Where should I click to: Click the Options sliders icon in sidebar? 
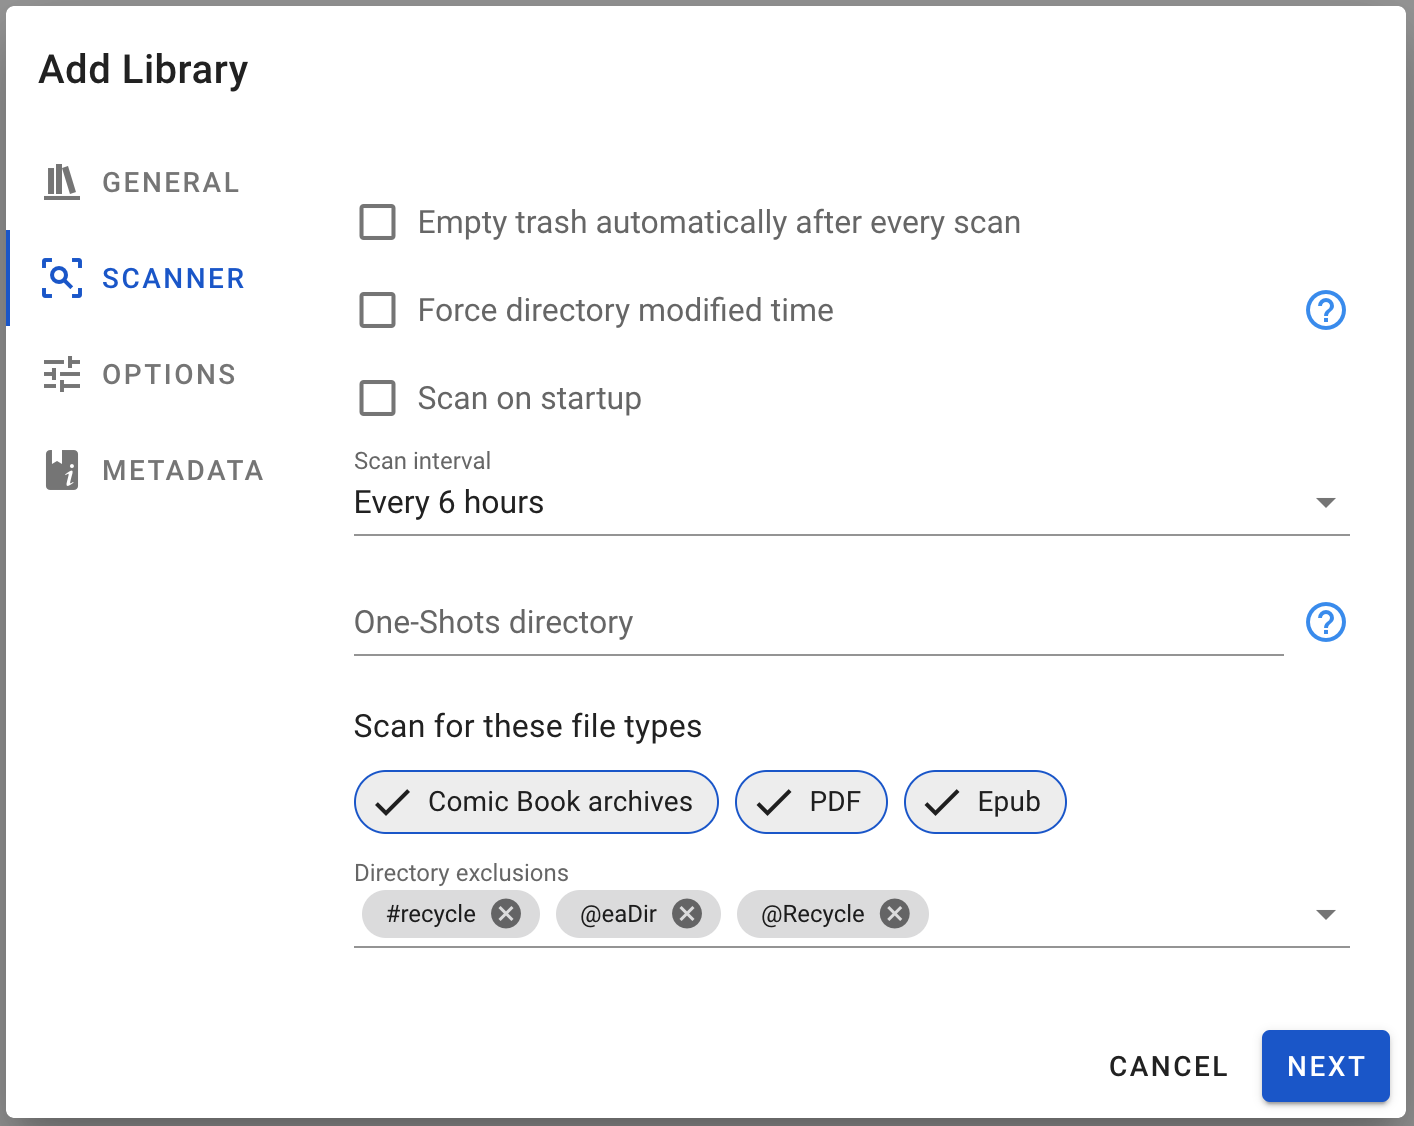point(61,374)
